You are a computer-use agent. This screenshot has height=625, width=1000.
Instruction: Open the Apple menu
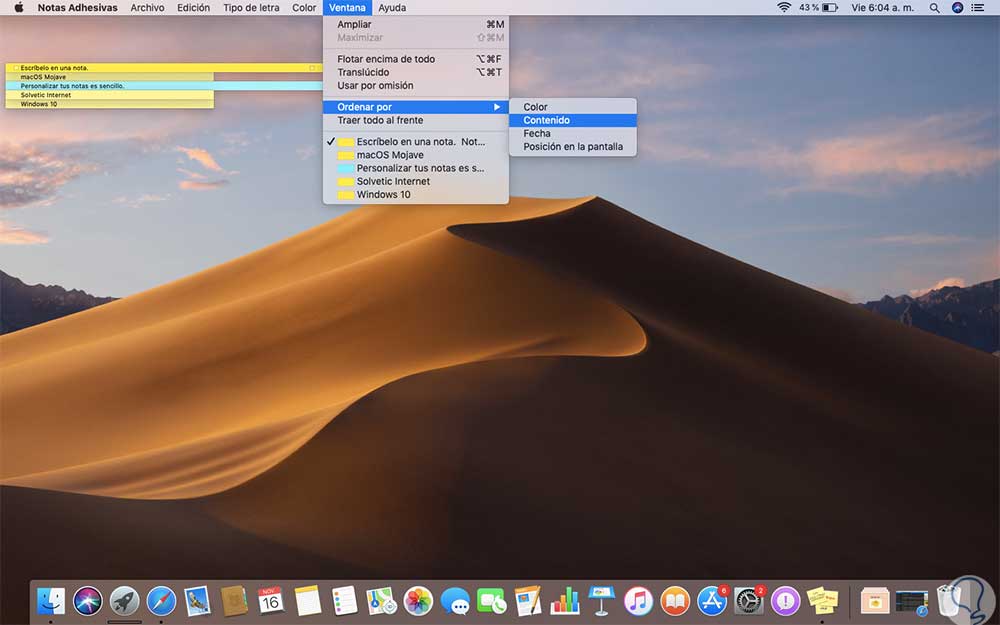tap(18, 8)
